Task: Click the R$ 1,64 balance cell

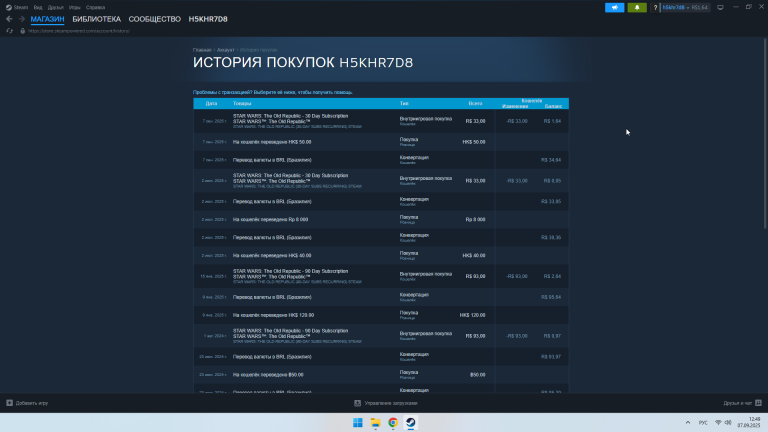Action: click(x=552, y=121)
